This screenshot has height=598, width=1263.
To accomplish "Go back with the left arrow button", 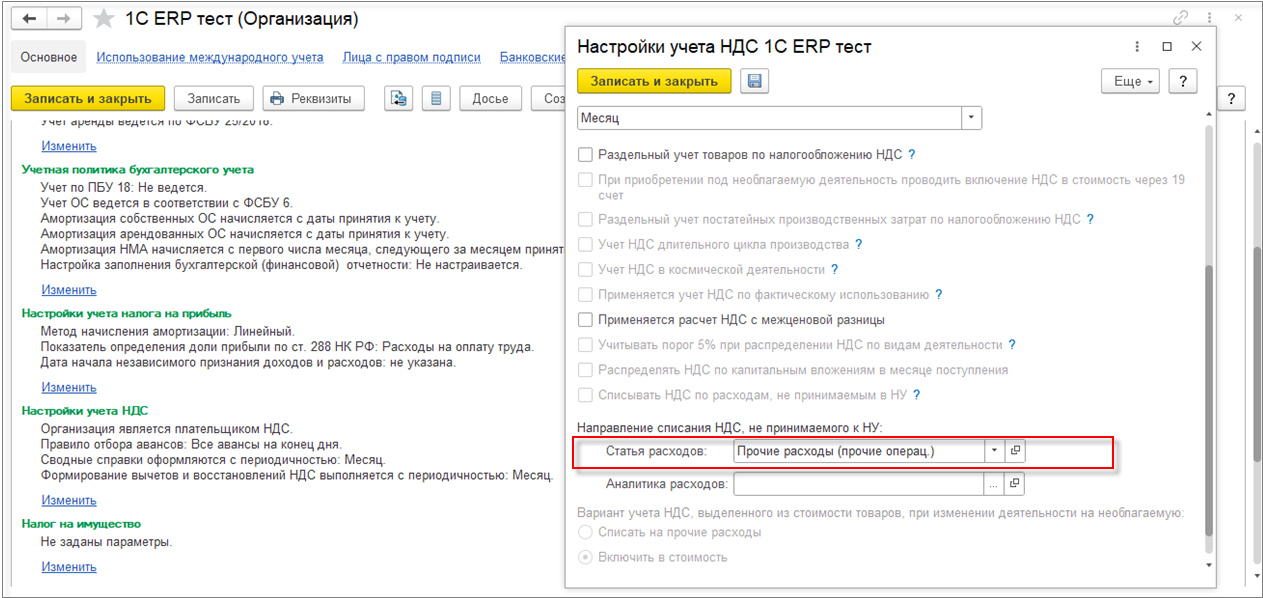I will point(30,19).
